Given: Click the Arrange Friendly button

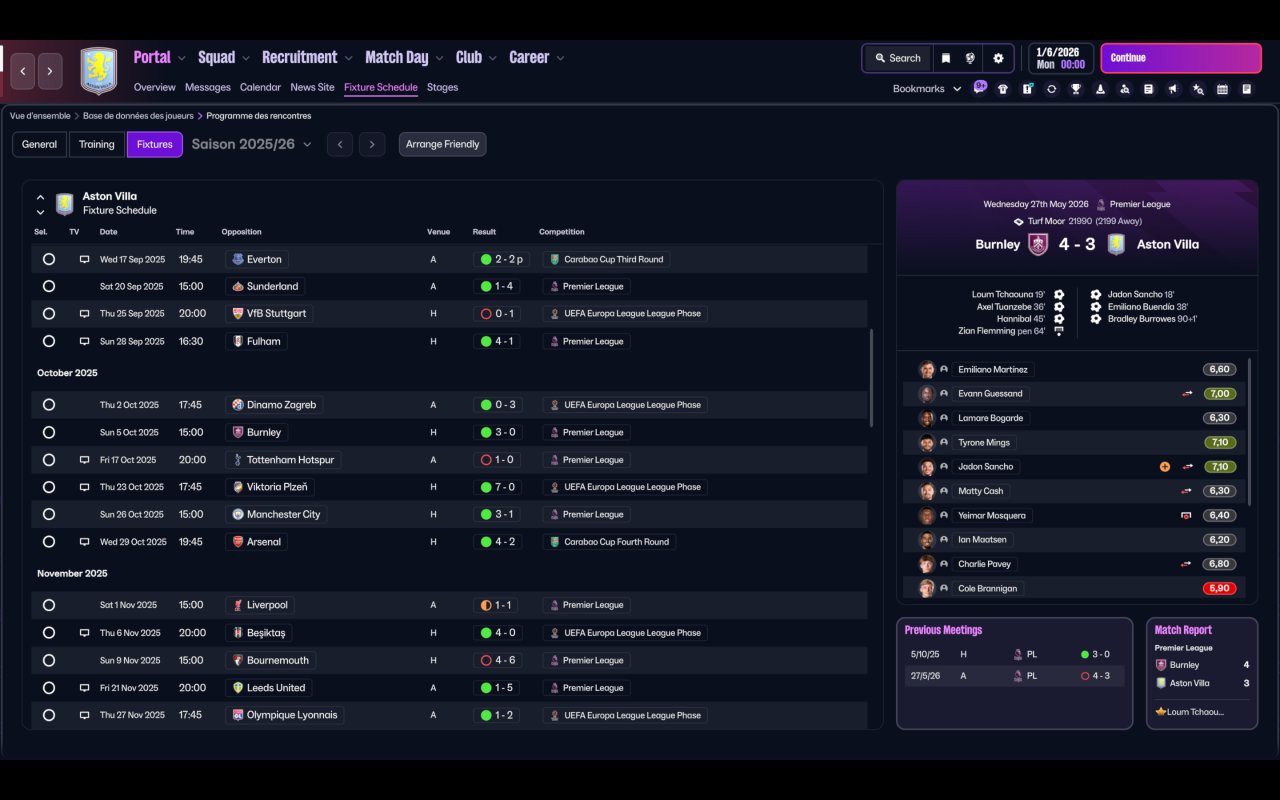Looking at the screenshot, I should 443,144.
